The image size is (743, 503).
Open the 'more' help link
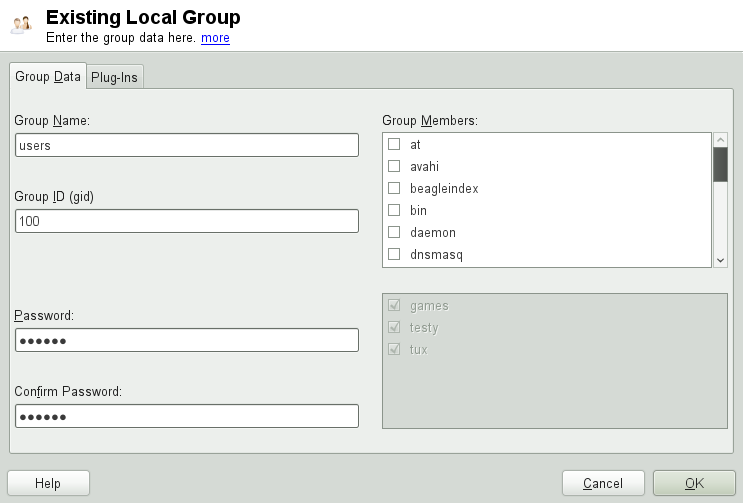(215, 38)
